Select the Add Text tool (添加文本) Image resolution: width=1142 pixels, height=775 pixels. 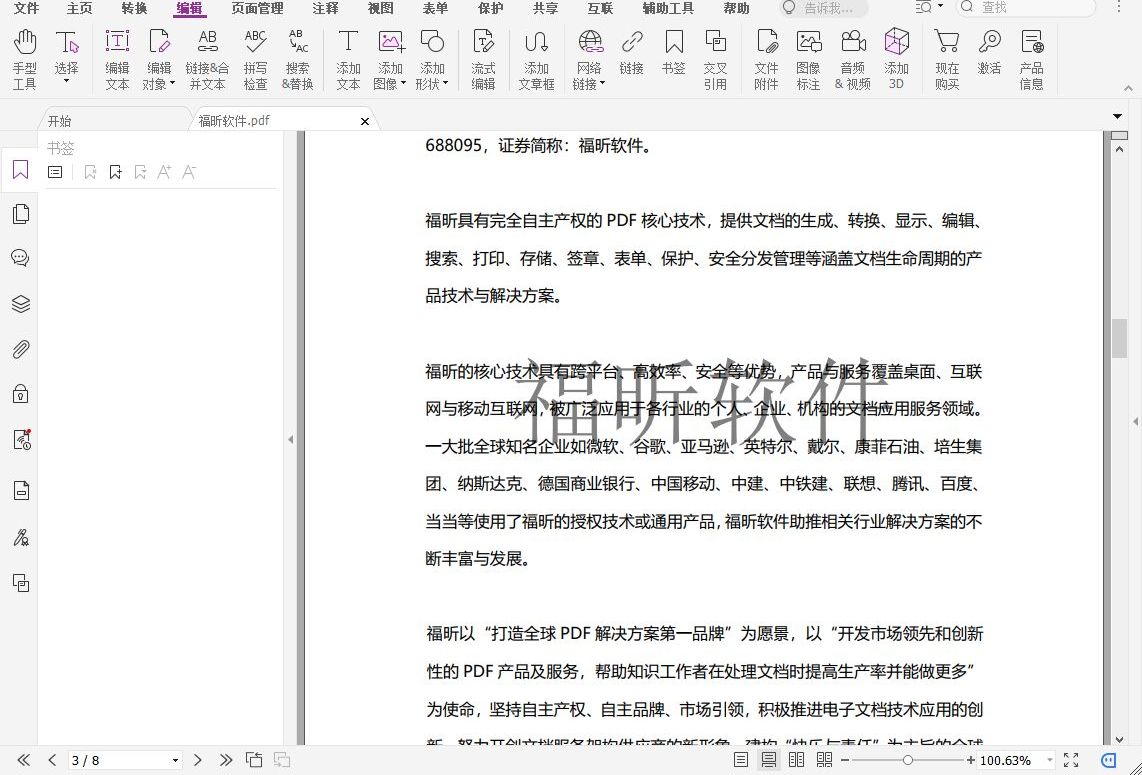348,57
